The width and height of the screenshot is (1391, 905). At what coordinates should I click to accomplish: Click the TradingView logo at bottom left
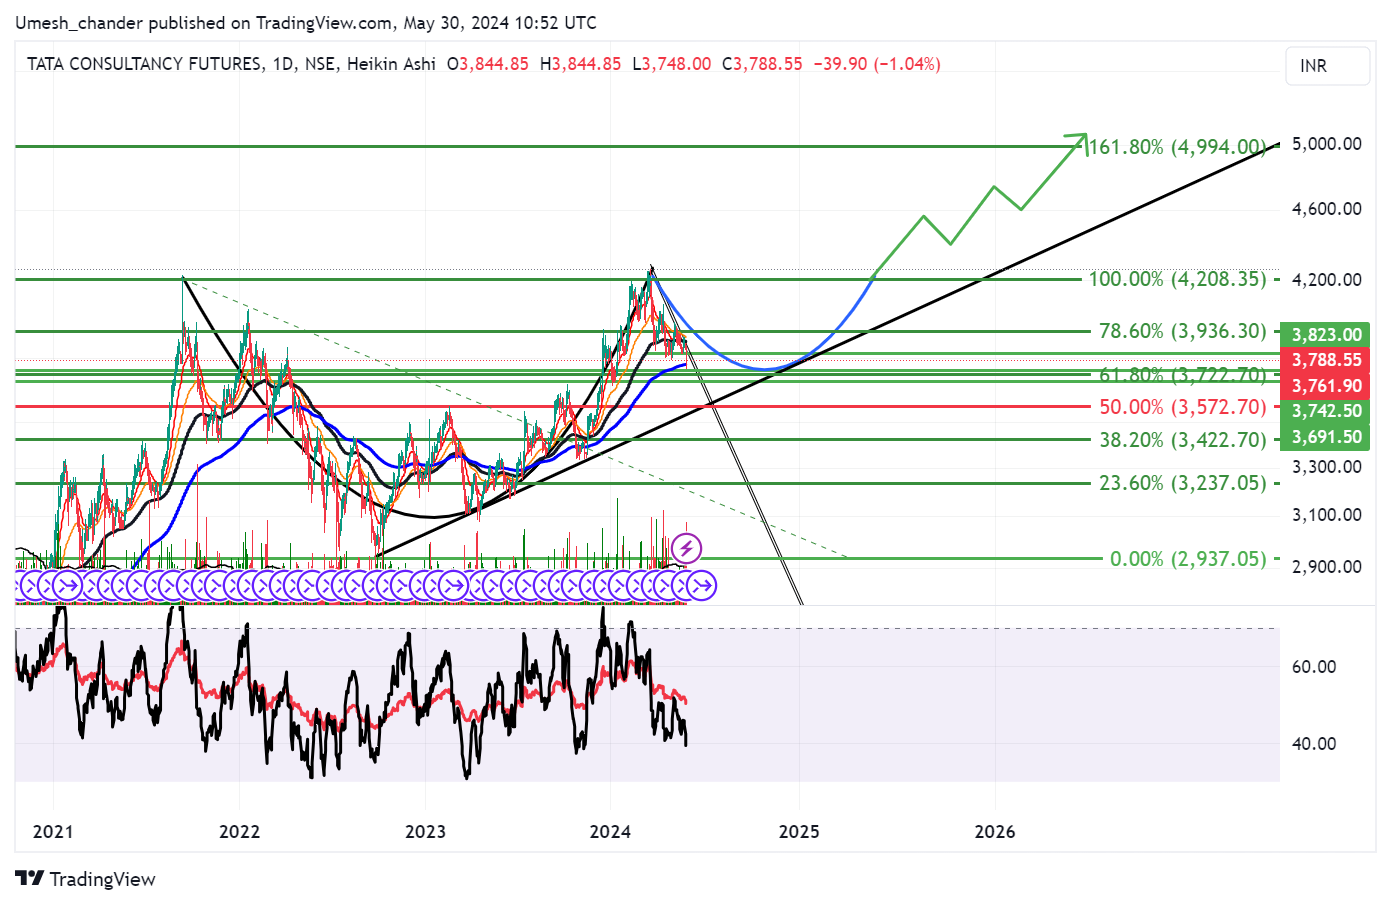86,879
